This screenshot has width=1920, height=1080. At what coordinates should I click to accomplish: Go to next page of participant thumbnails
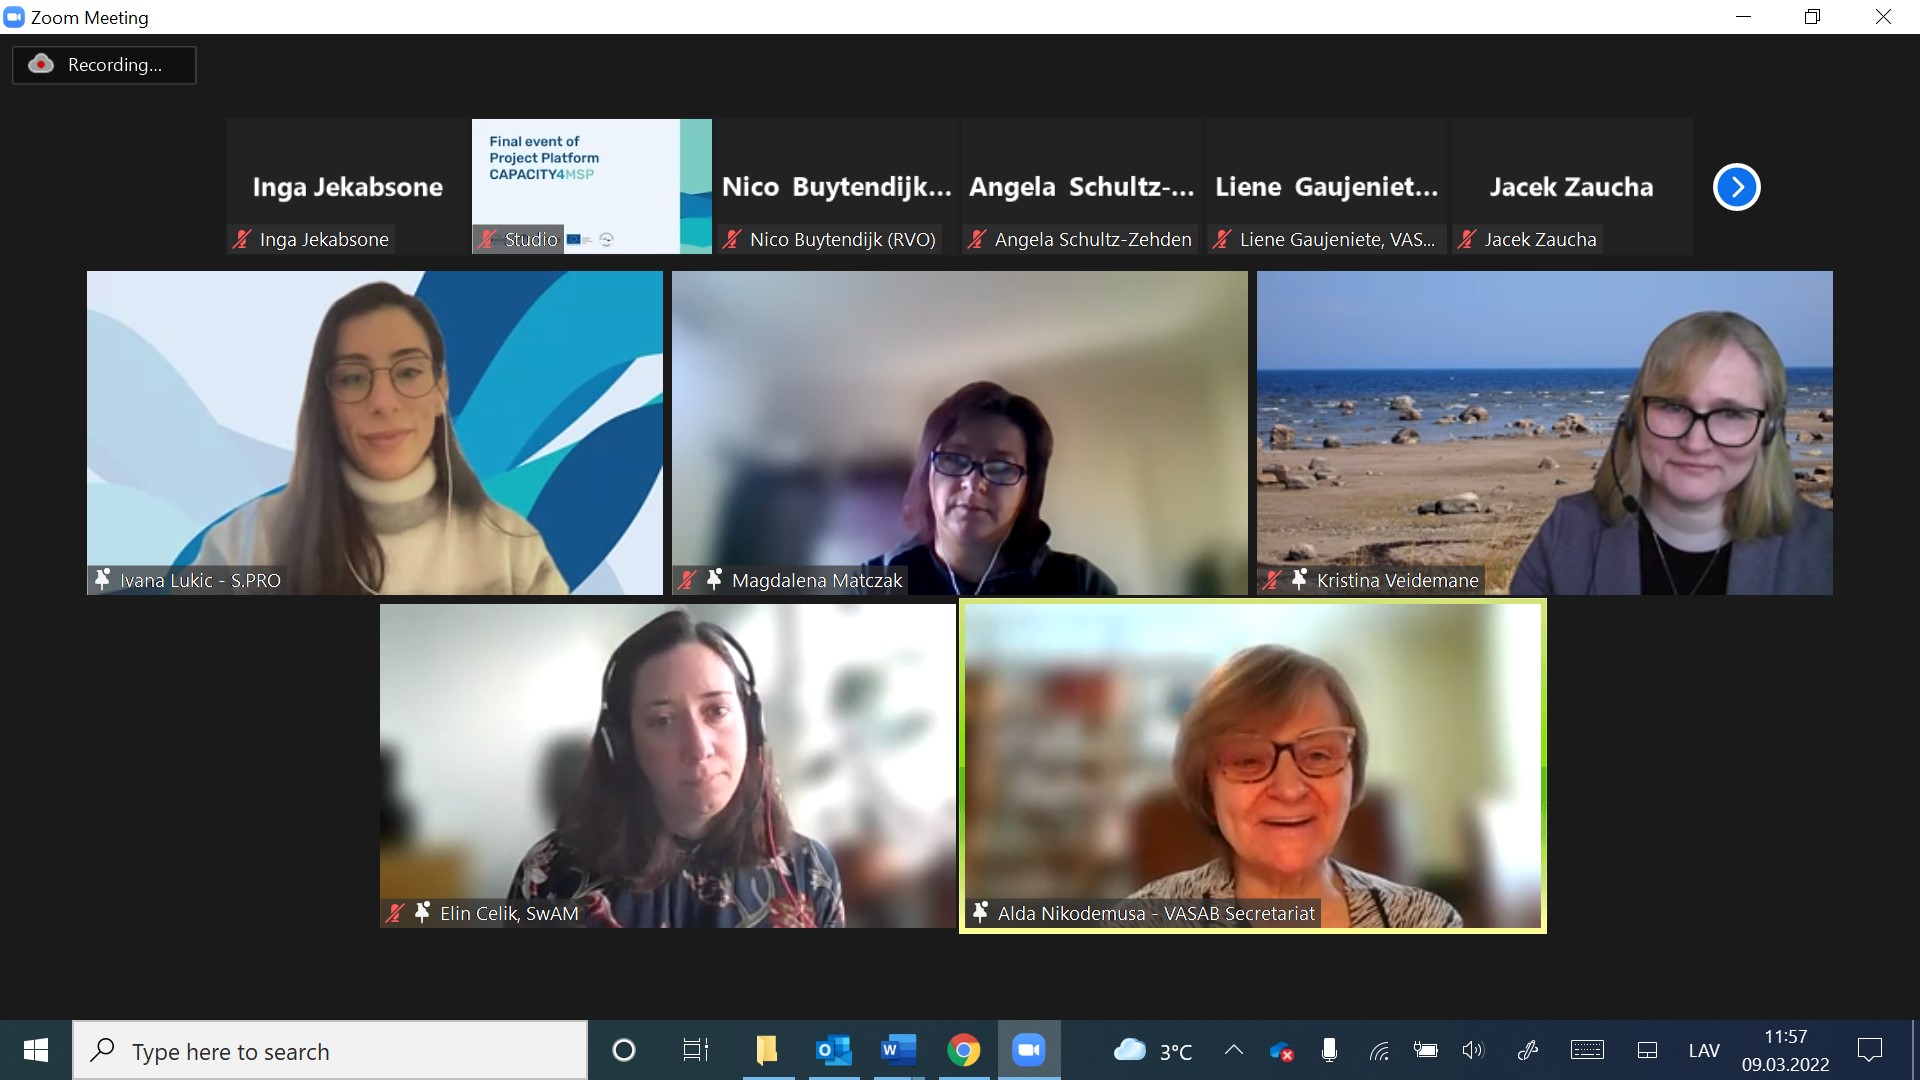tap(1736, 187)
